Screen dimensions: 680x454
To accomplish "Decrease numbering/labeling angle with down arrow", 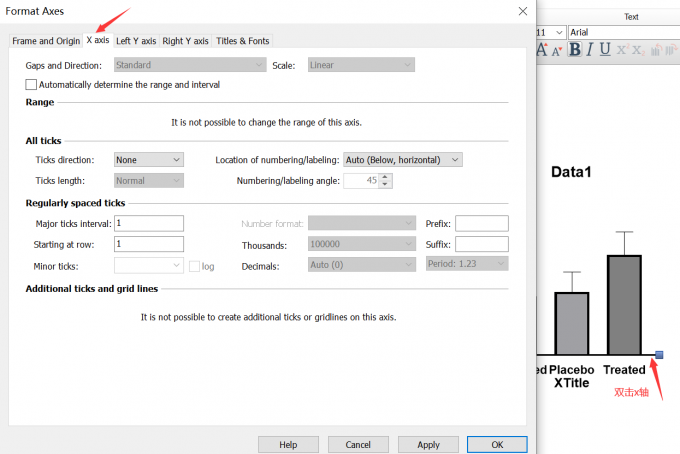I will pos(385,184).
